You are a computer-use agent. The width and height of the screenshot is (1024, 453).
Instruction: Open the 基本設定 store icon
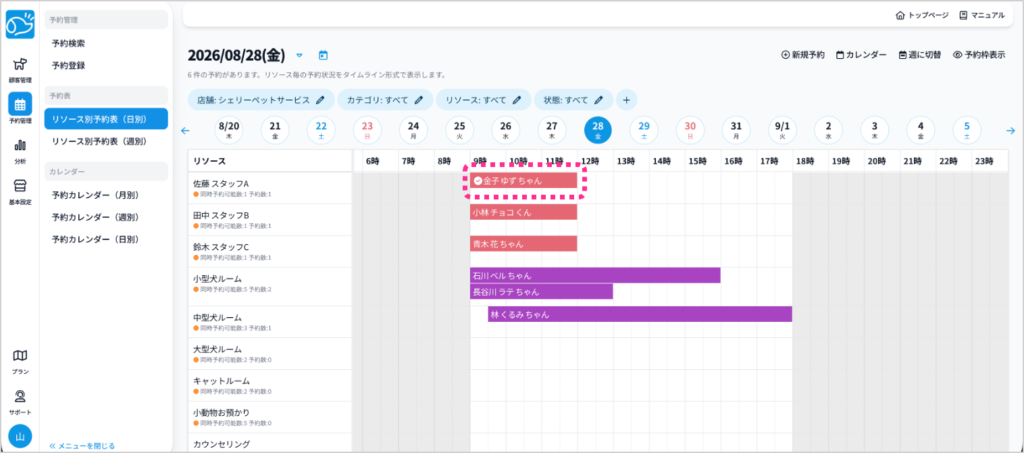click(20, 191)
